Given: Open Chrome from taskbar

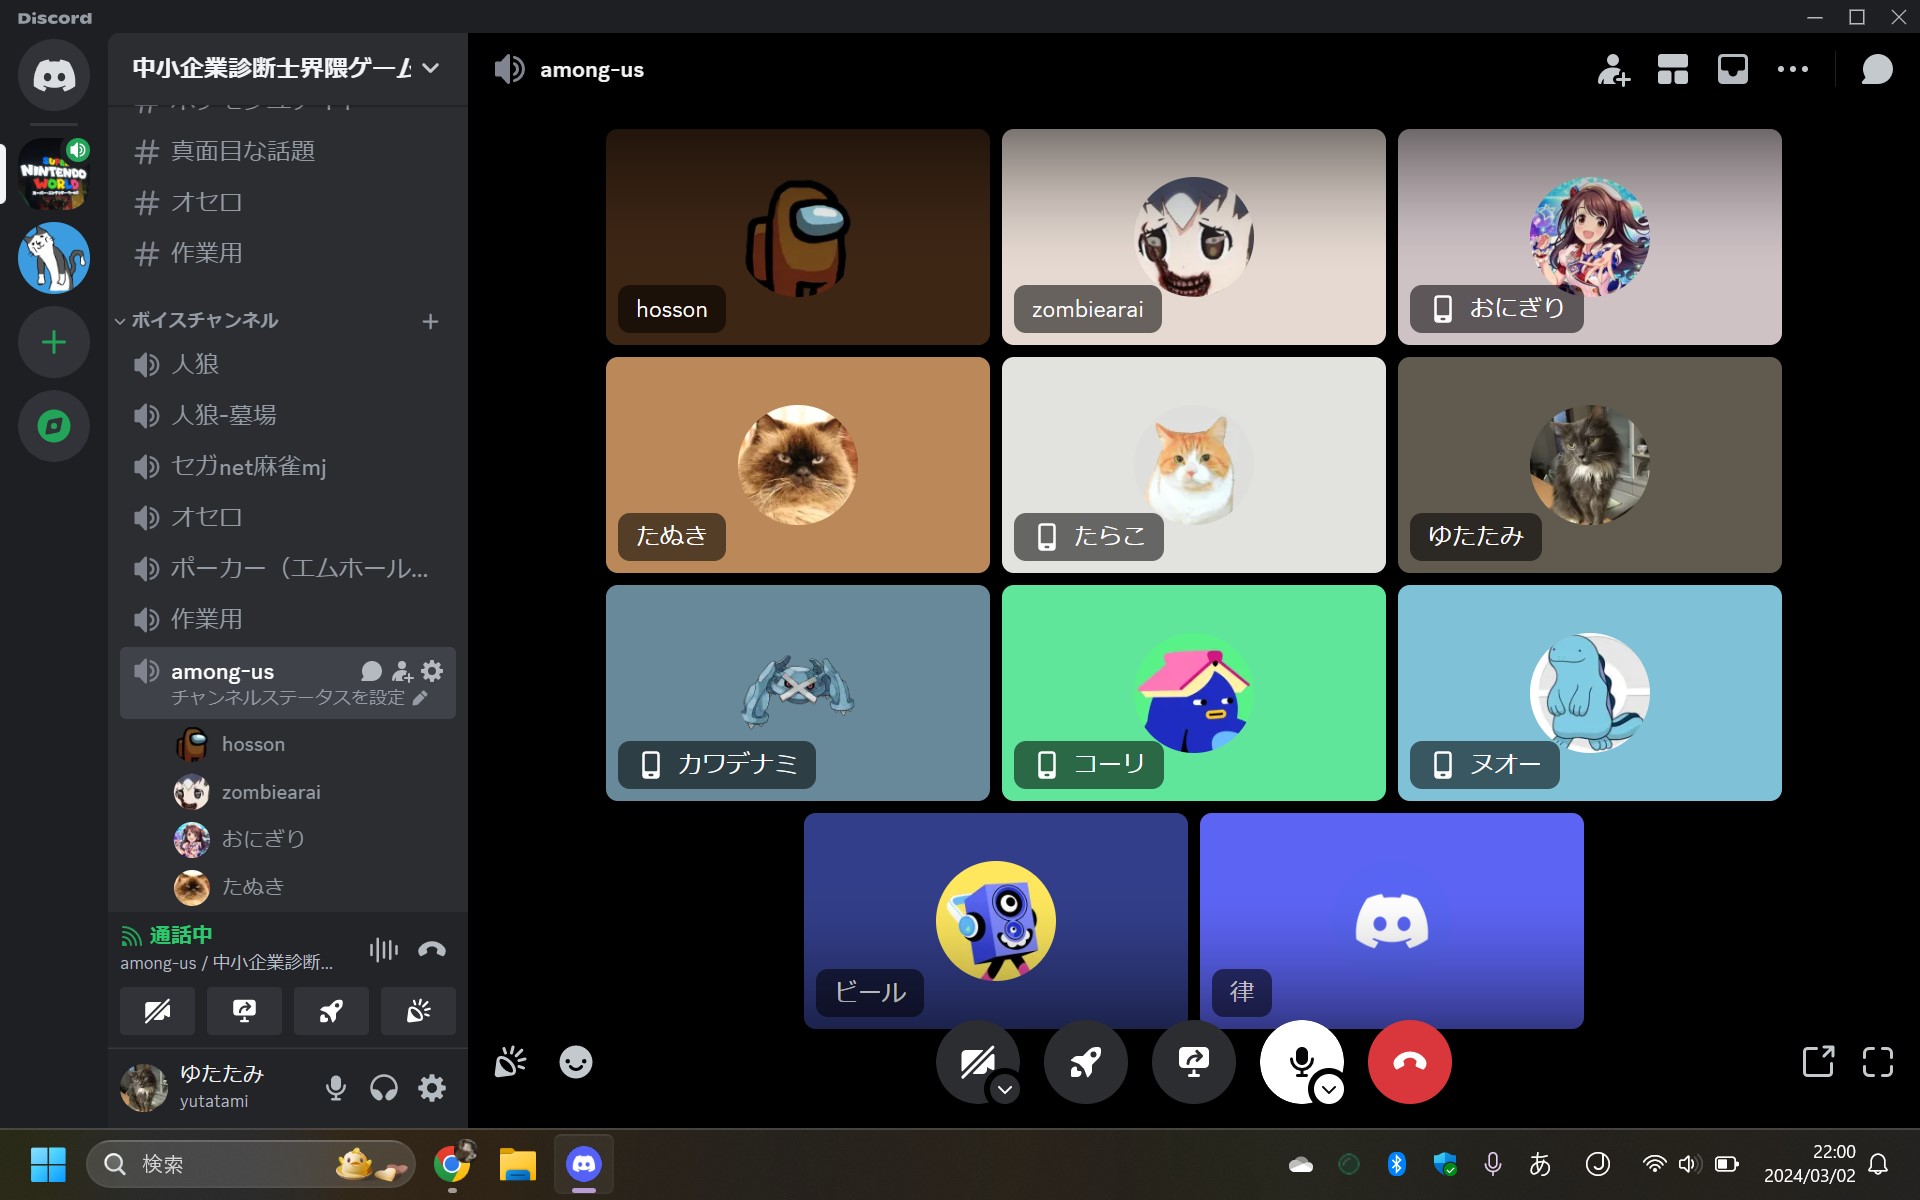Looking at the screenshot, I should [452, 1164].
